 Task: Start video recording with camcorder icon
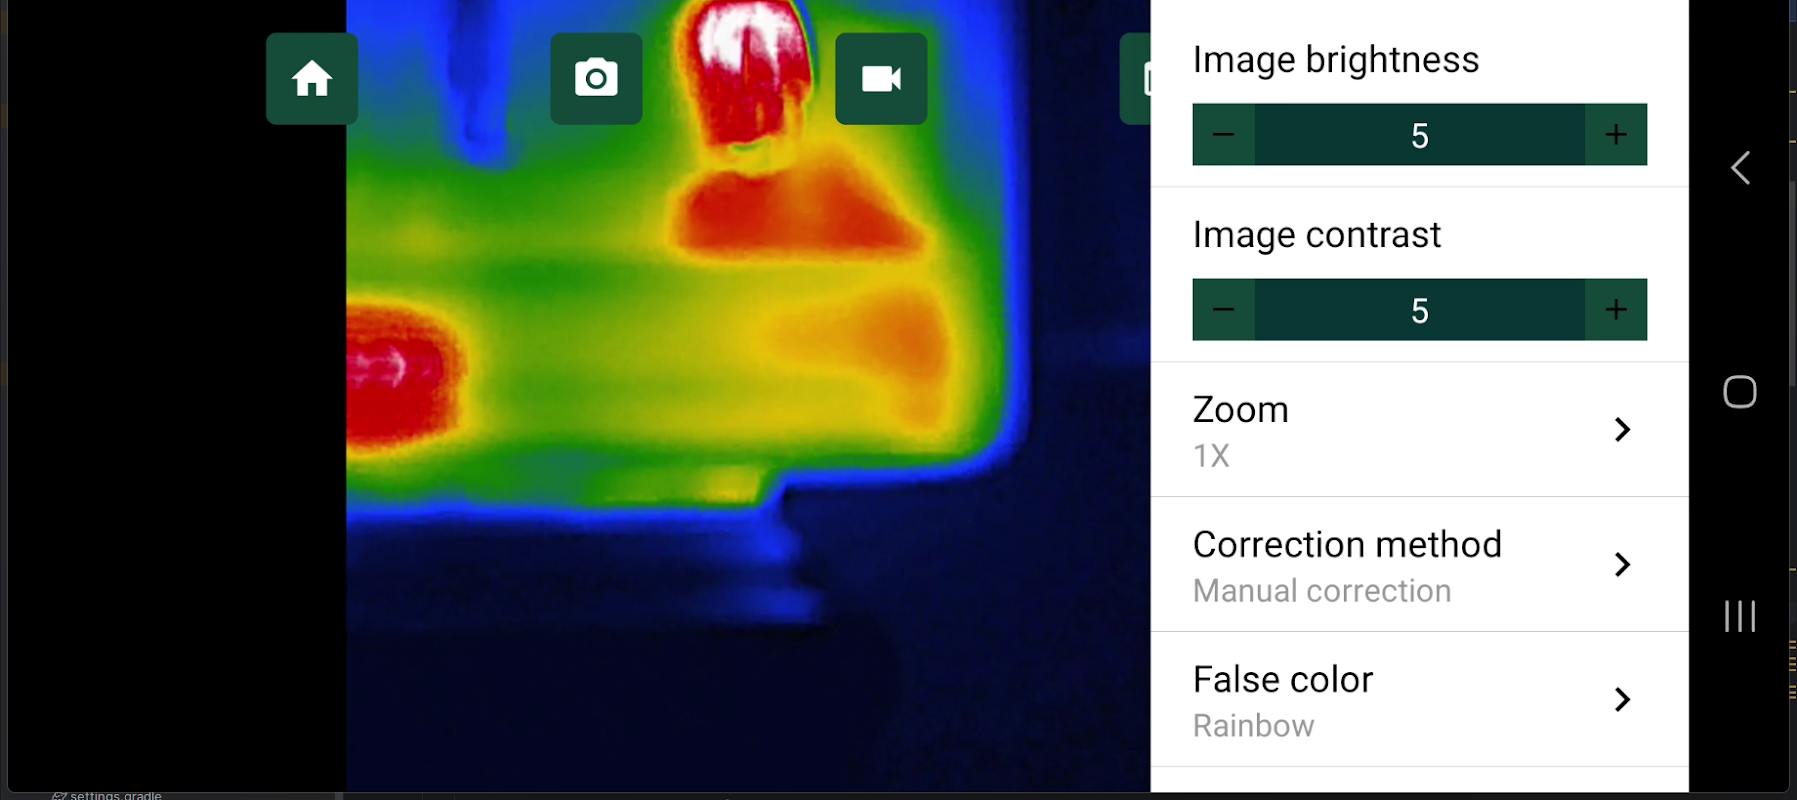(x=881, y=79)
